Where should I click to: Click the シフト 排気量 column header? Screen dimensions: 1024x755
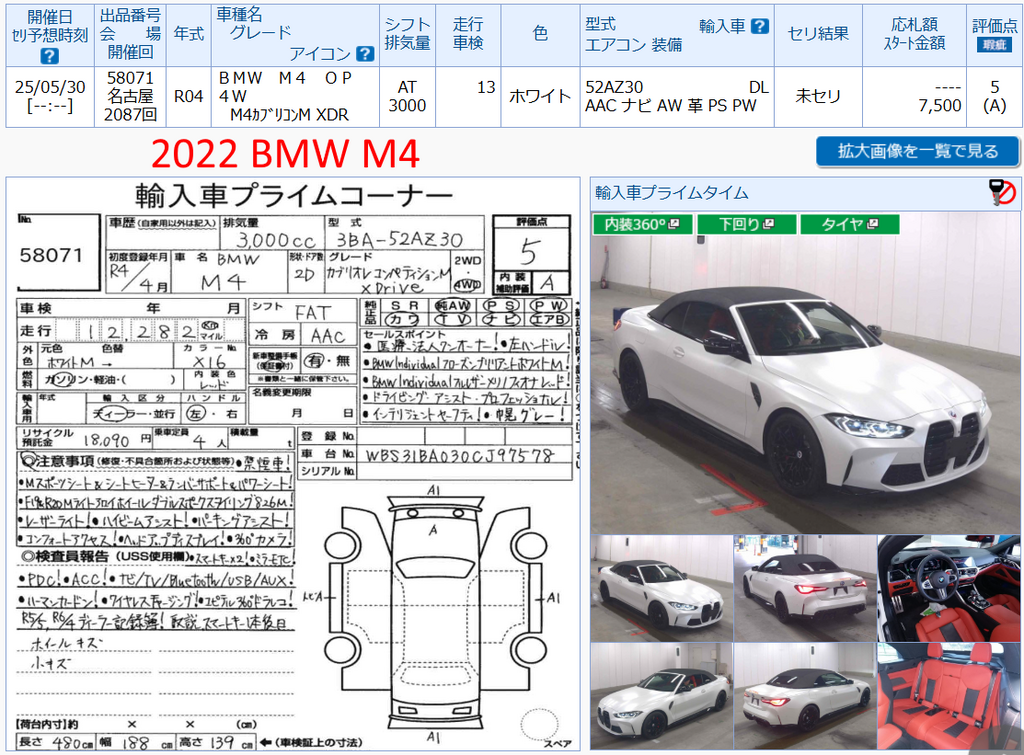point(408,34)
